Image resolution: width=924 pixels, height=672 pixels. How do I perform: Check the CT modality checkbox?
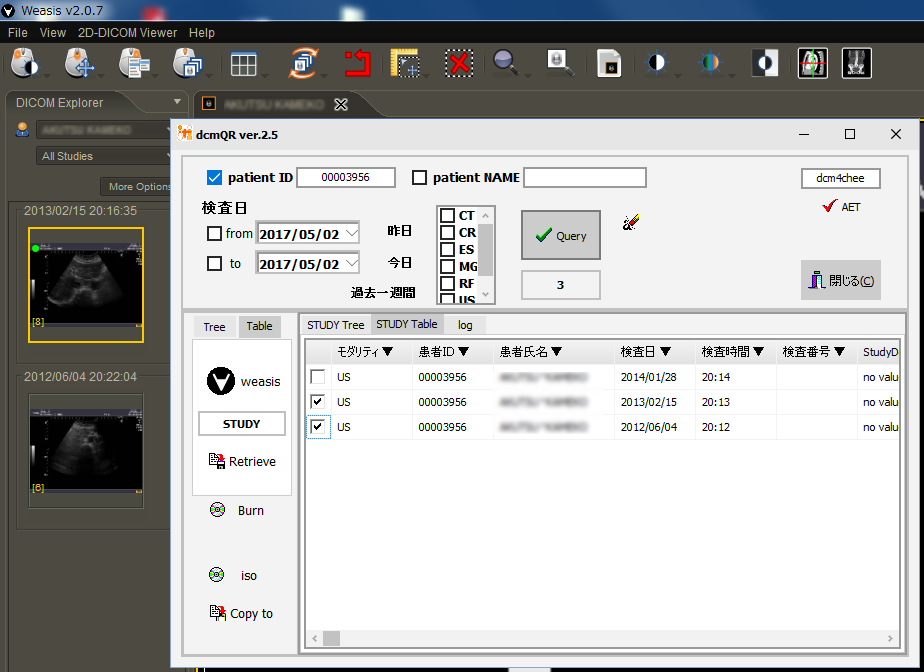coord(447,215)
